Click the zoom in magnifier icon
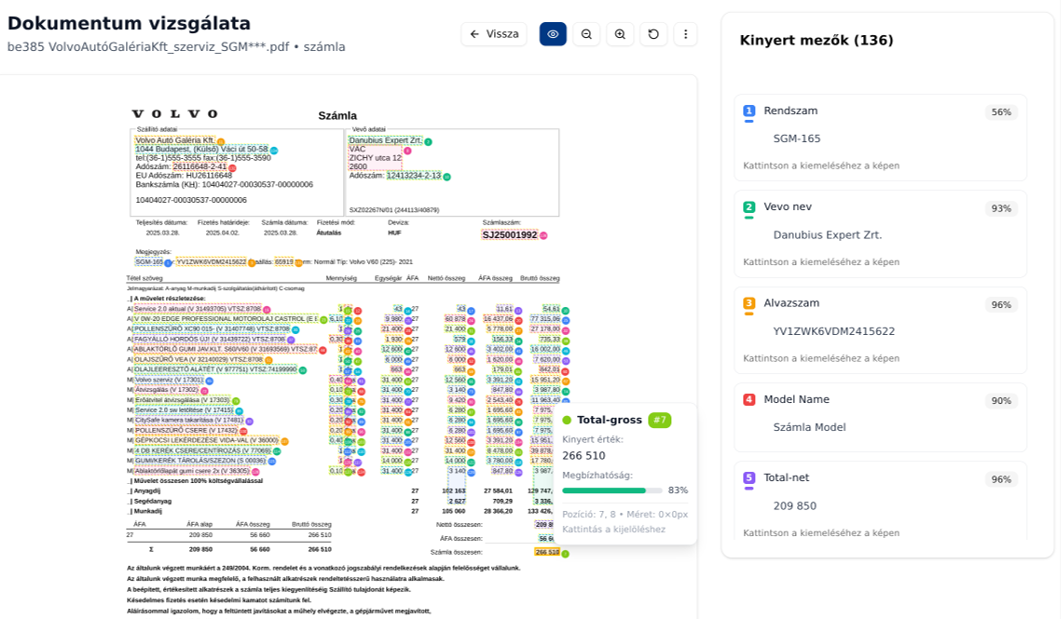Viewport: 1061px width, 619px height. (x=620, y=34)
